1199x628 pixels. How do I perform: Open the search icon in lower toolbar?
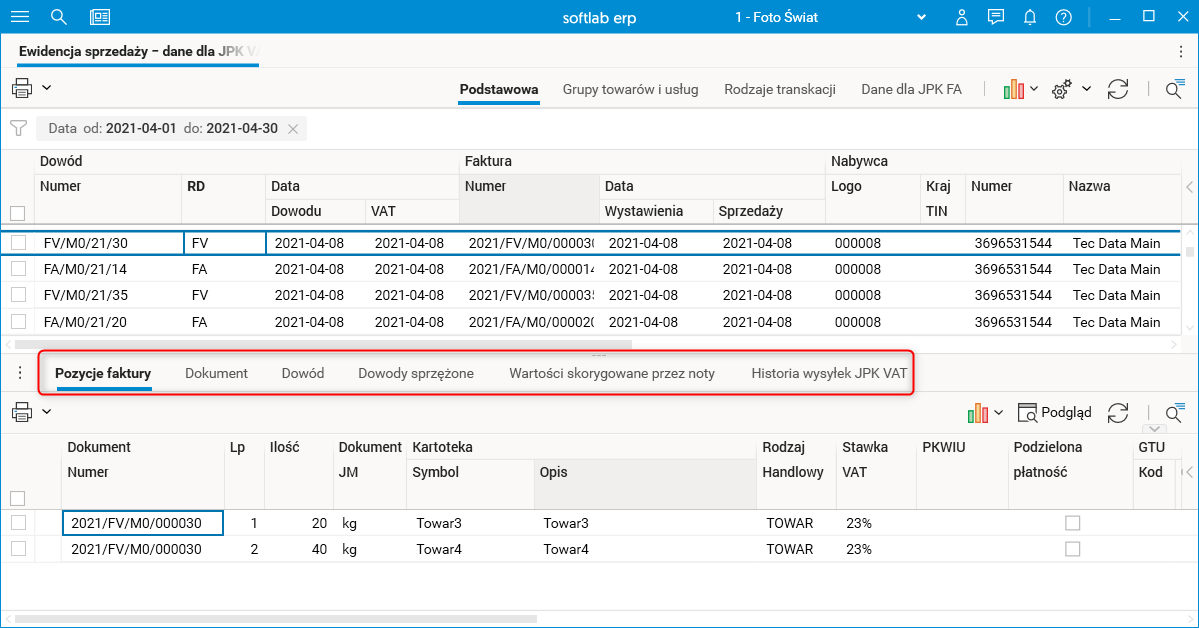tap(1175, 413)
